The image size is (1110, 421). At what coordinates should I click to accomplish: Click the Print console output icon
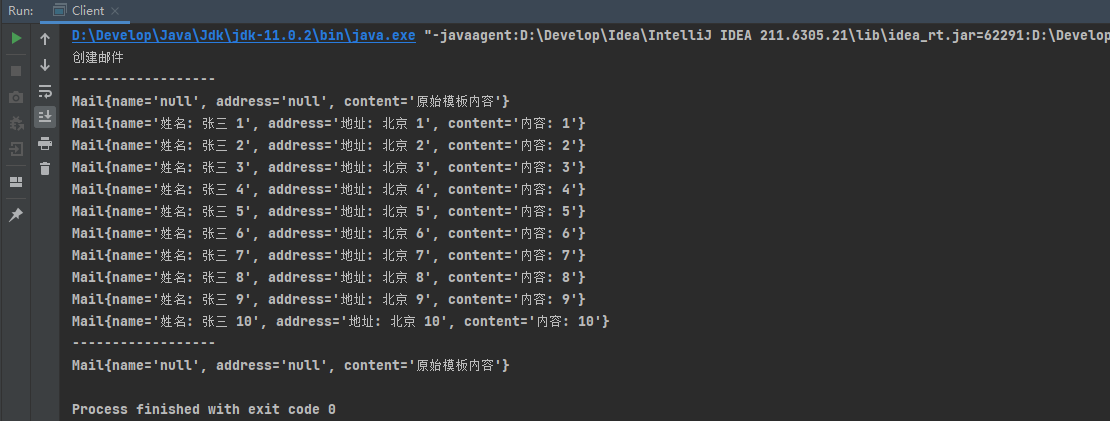(45, 143)
